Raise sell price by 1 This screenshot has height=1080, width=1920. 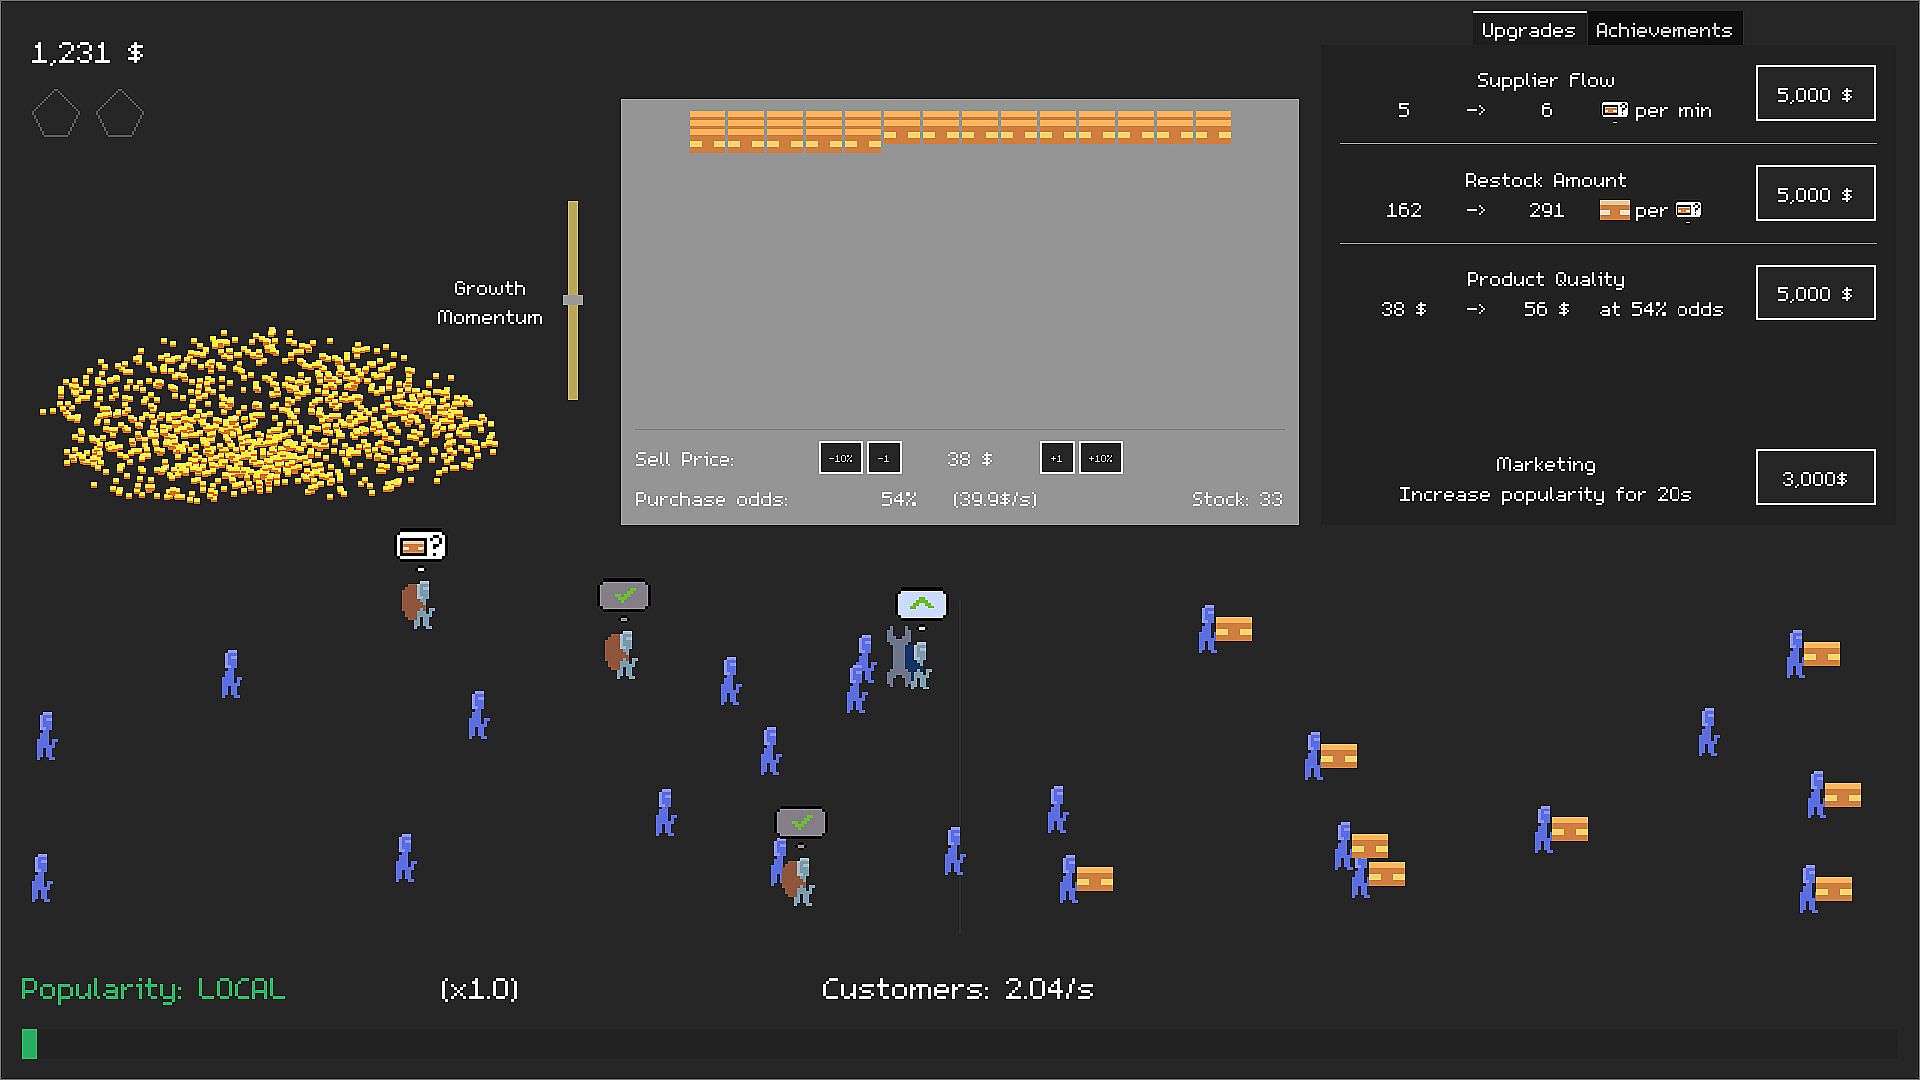click(x=1057, y=458)
